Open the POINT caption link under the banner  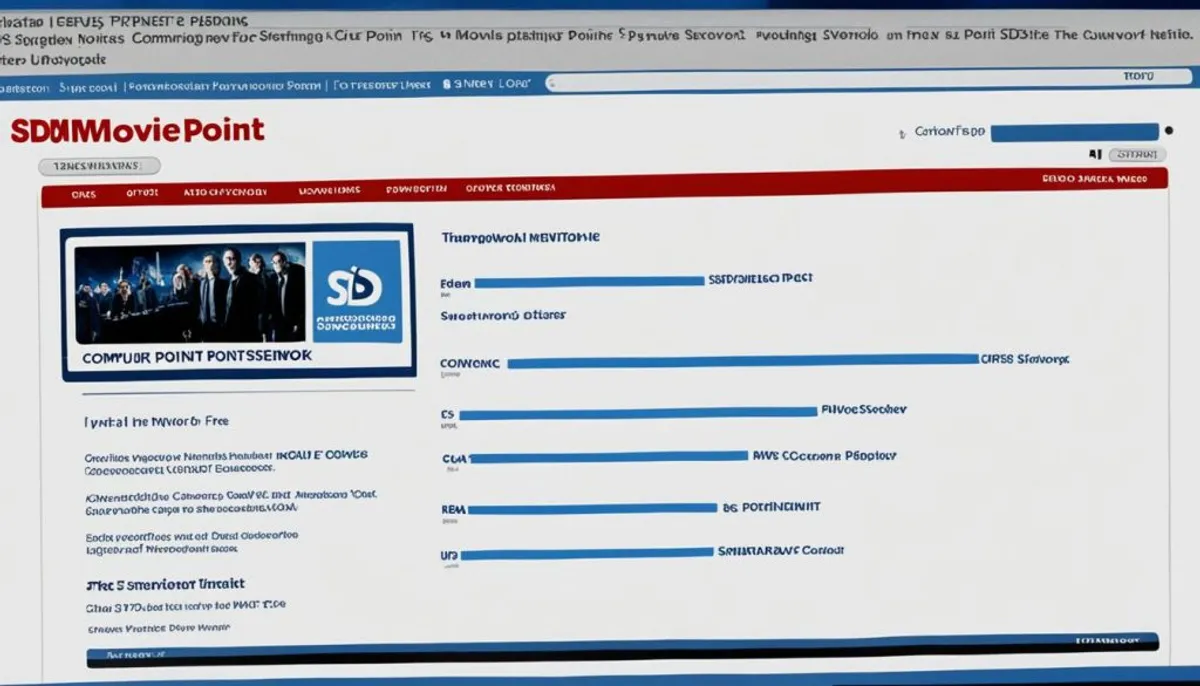pos(197,356)
